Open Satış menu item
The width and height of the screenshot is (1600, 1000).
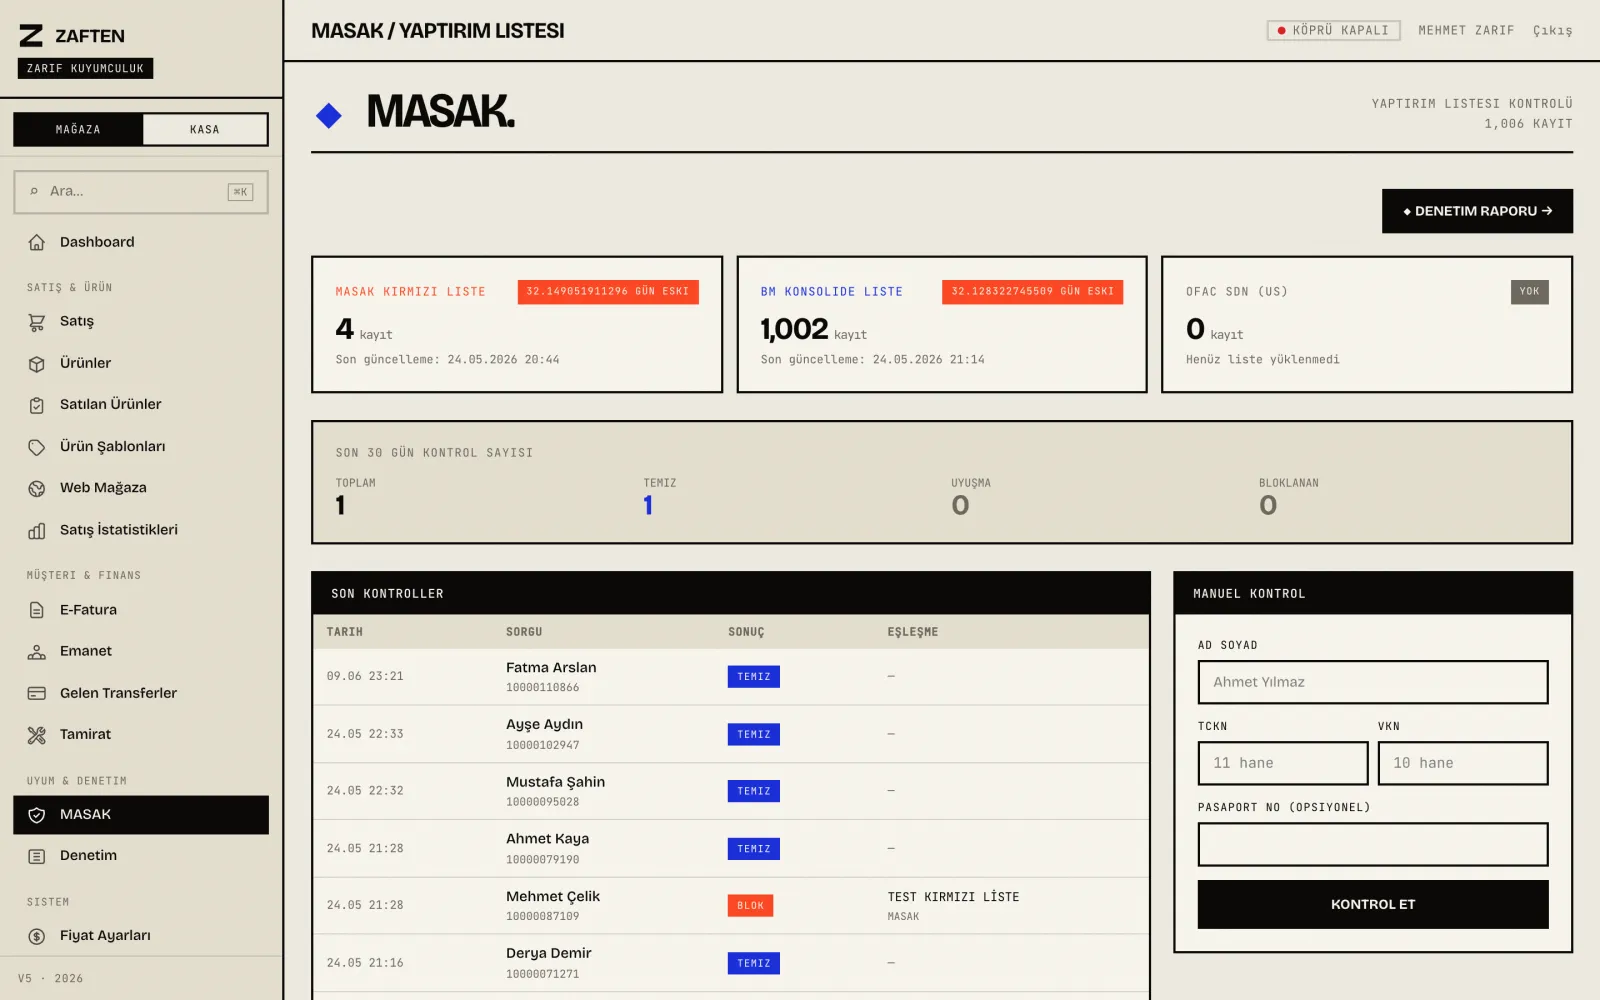[141, 322]
